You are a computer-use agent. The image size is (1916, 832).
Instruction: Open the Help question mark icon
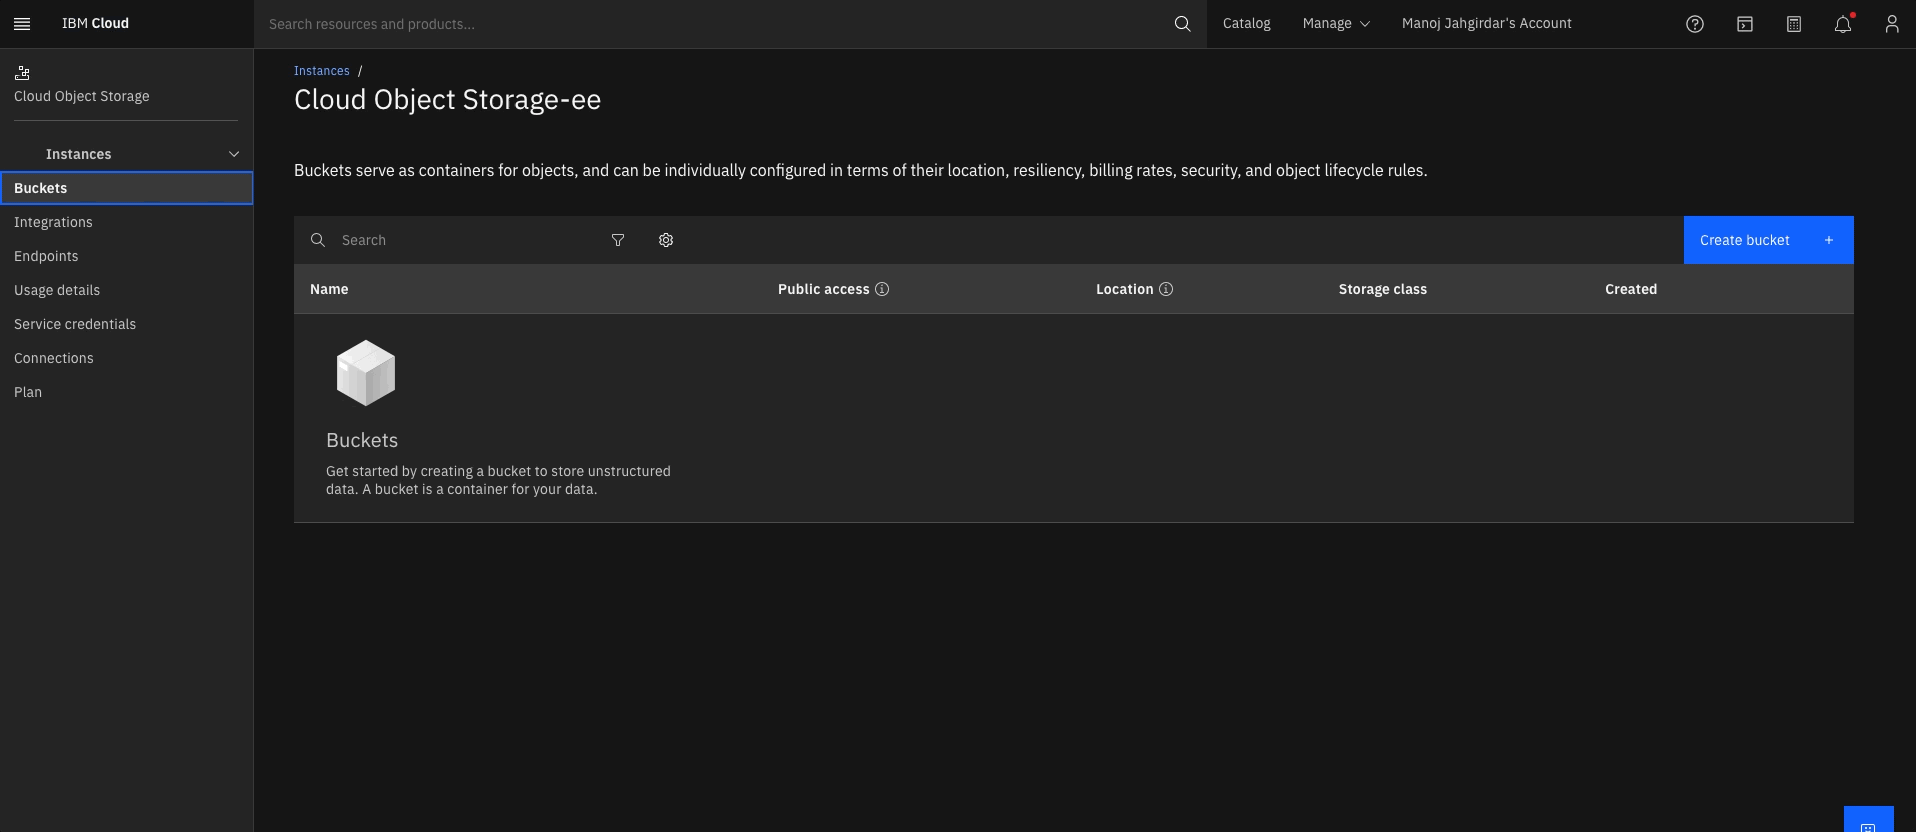(1694, 24)
